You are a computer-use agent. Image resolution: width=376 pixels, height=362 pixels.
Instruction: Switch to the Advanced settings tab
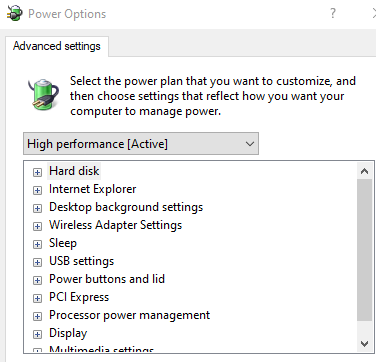point(57,46)
